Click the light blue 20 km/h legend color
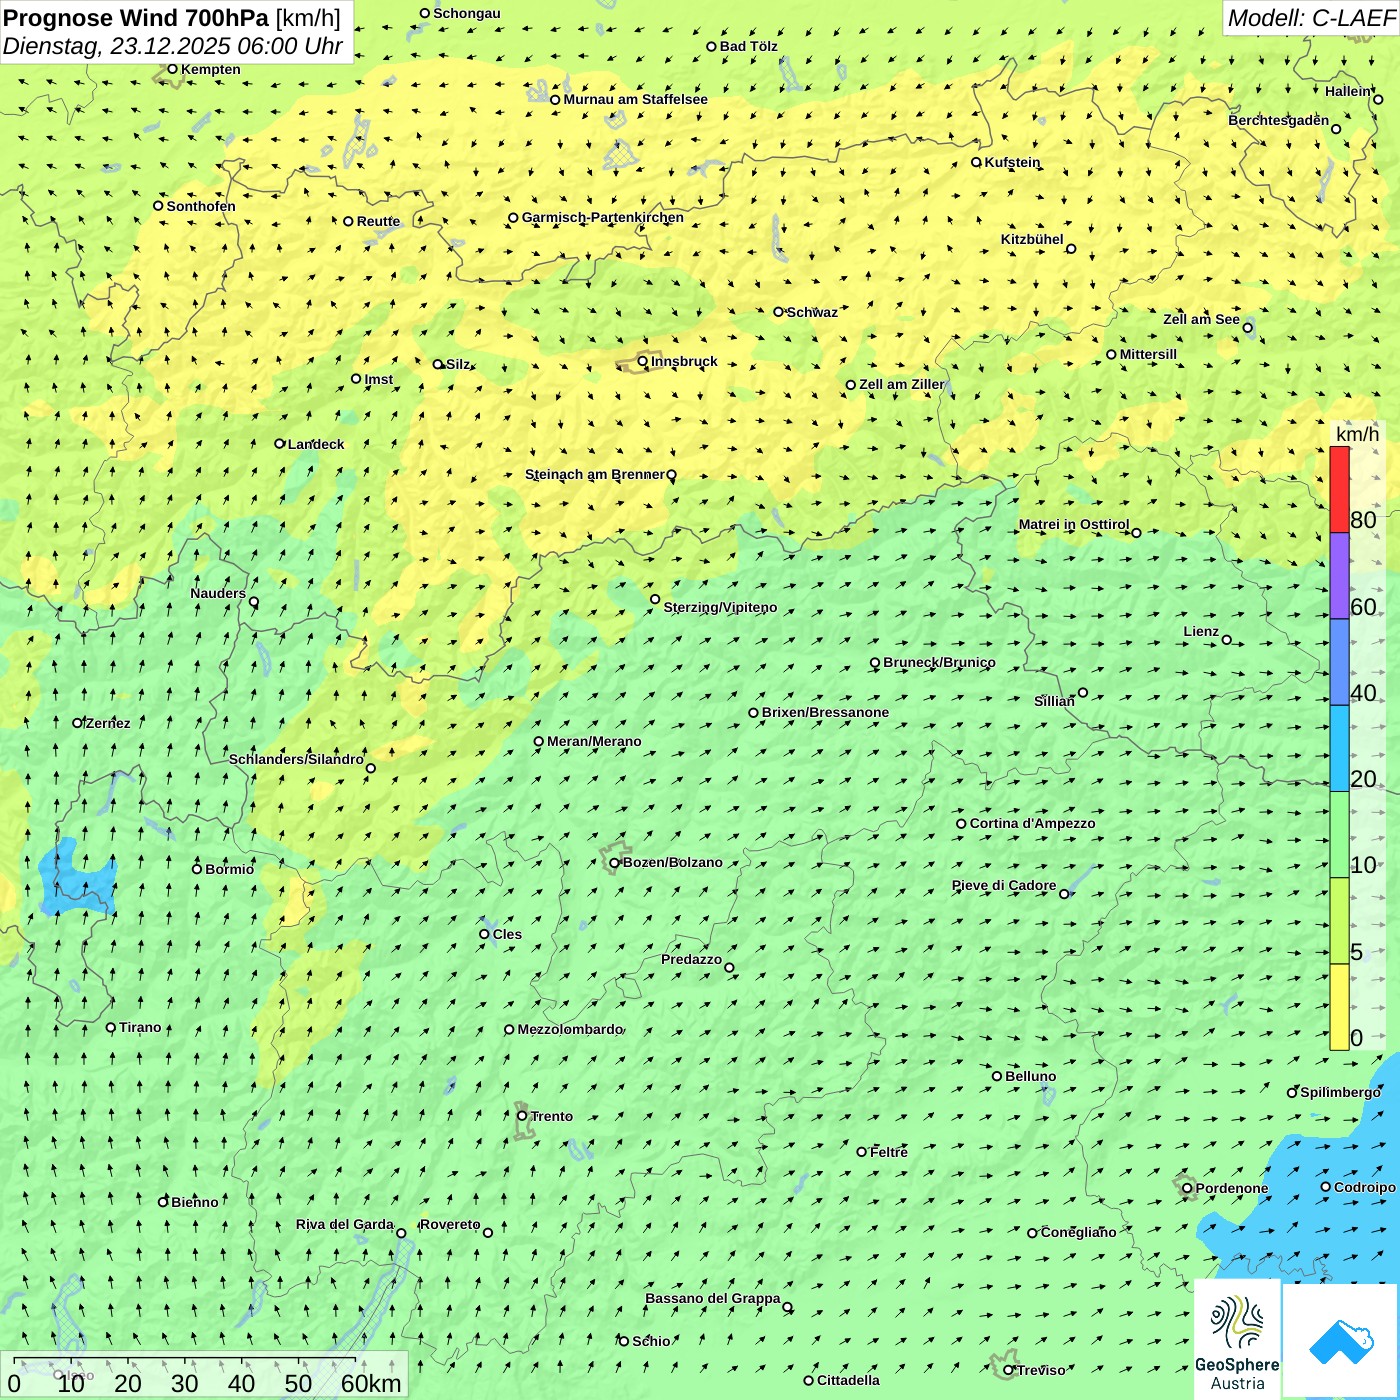Screen dimensions: 1400x1400 click(1339, 748)
